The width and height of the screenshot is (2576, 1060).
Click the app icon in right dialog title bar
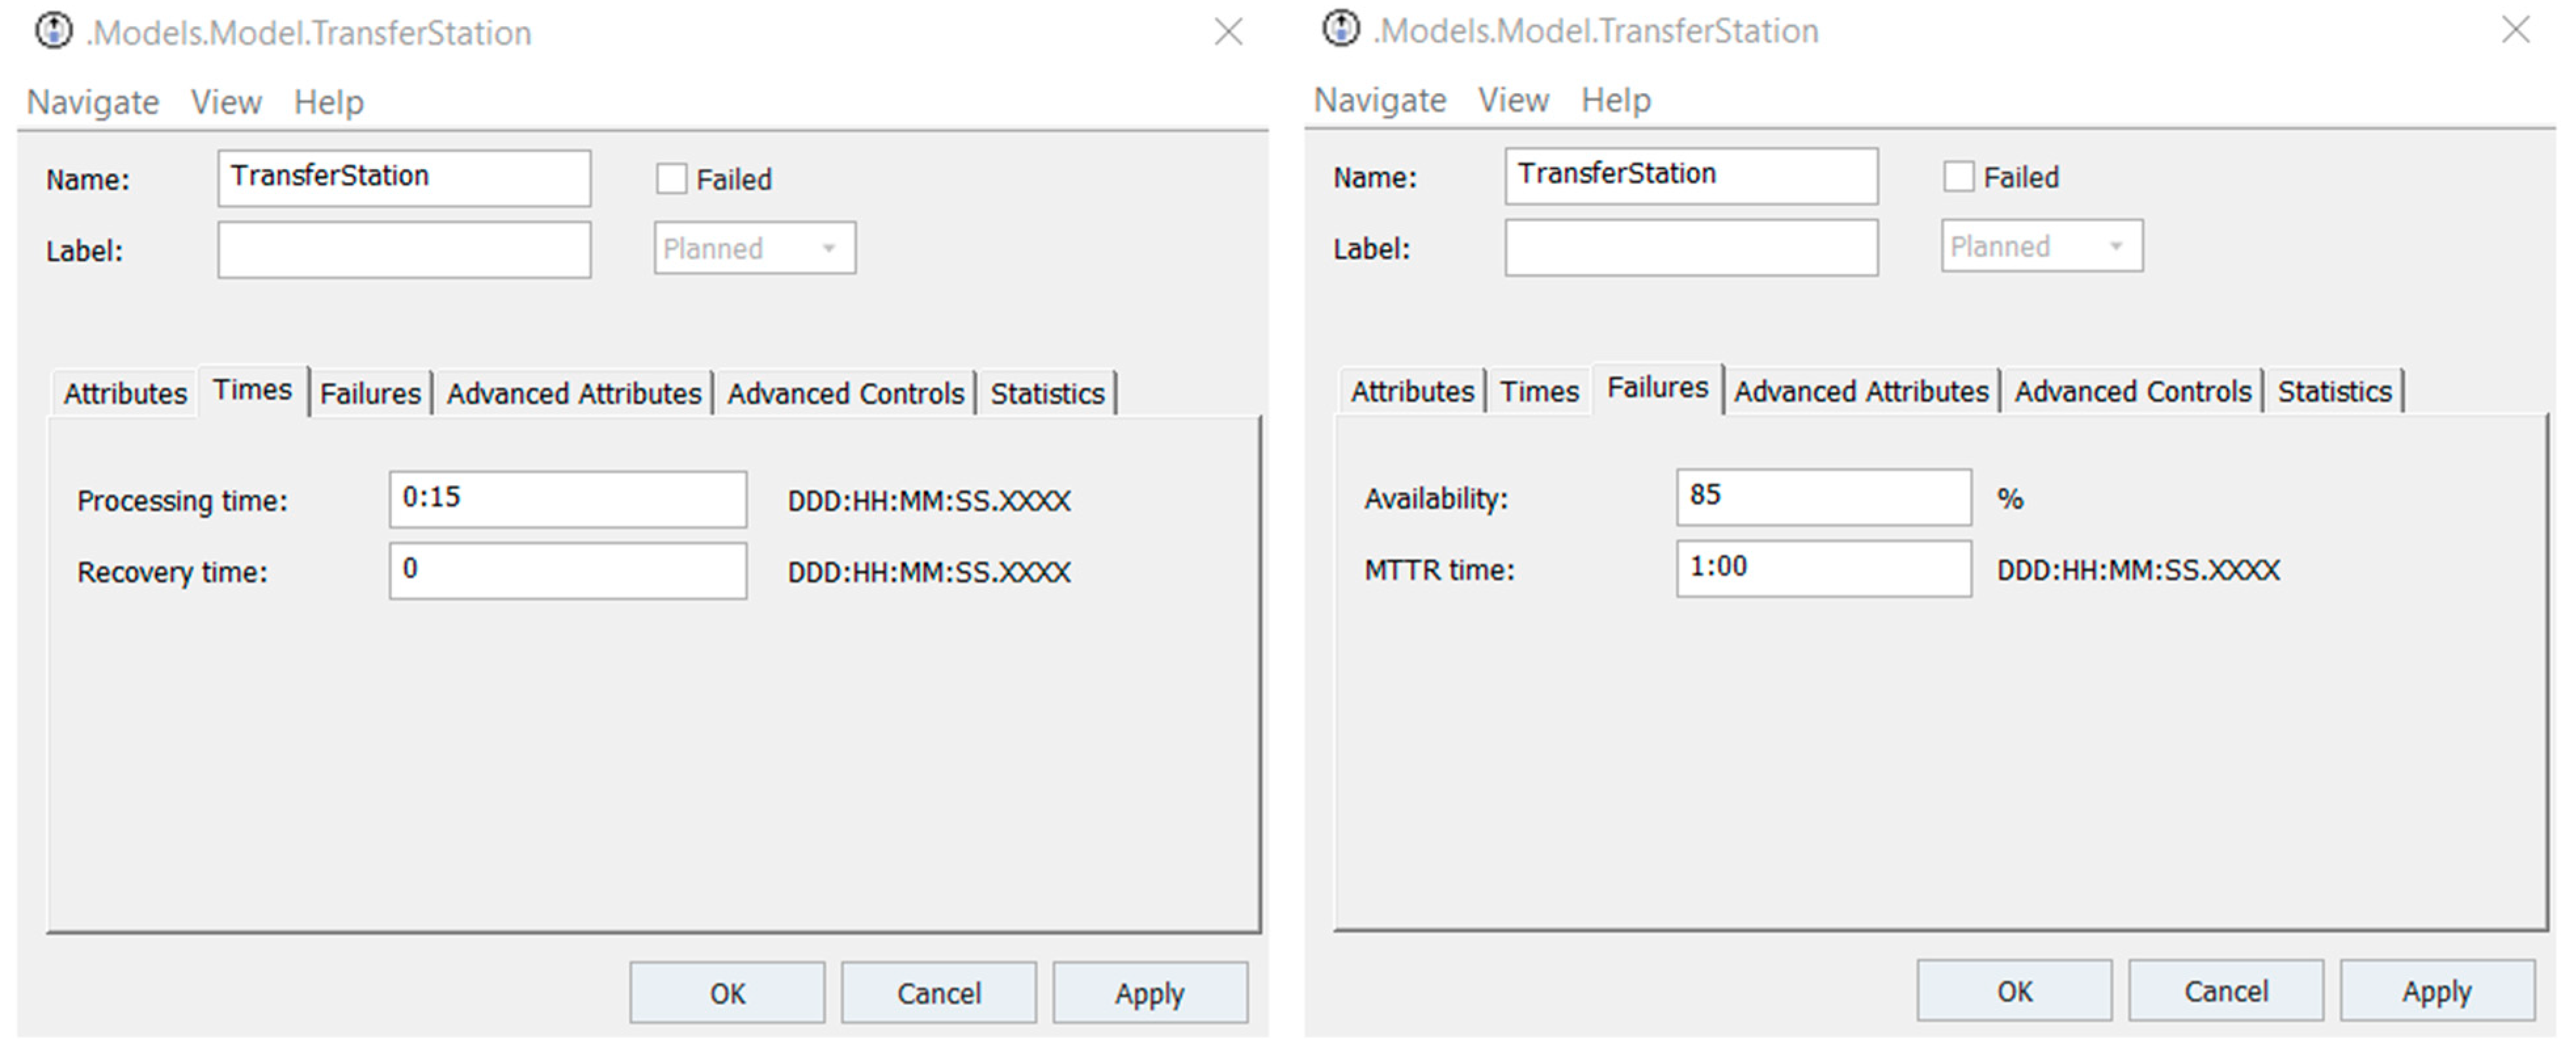point(1340,29)
